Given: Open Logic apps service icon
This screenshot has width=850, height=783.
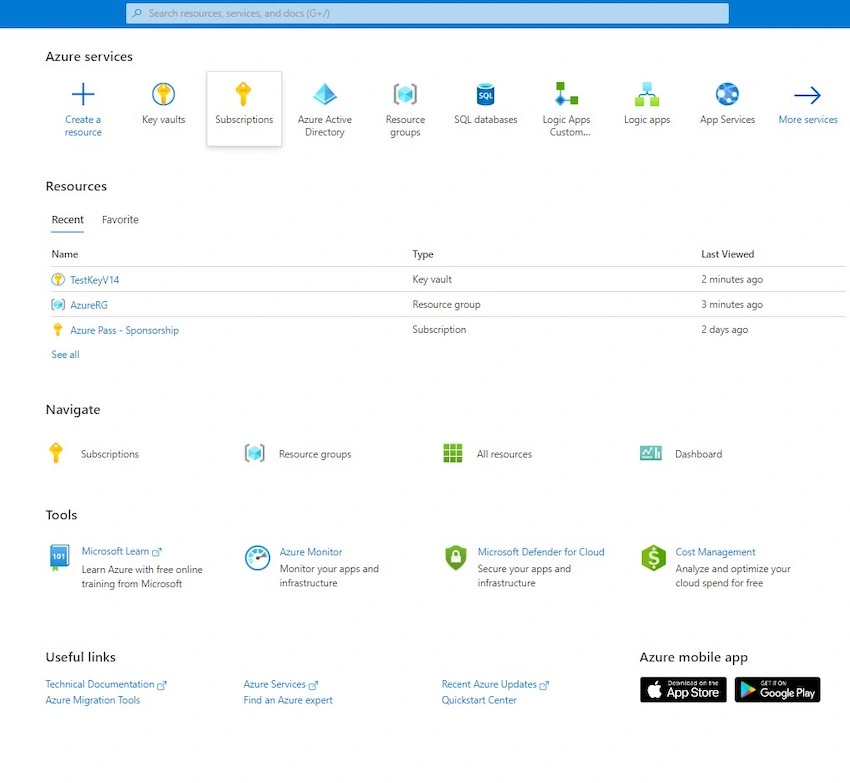Looking at the screenshot, I should [x=647, y=94].
